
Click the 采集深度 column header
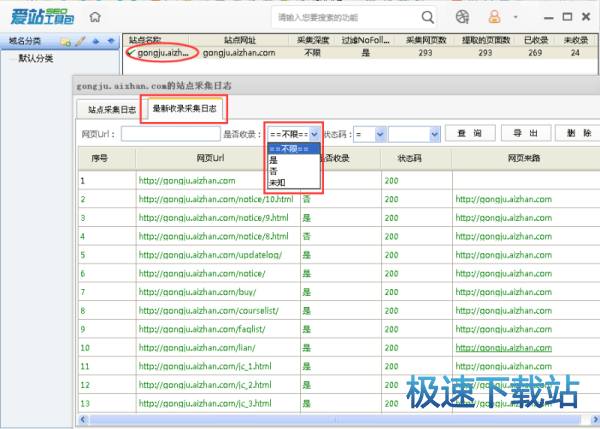pos(313,40)
